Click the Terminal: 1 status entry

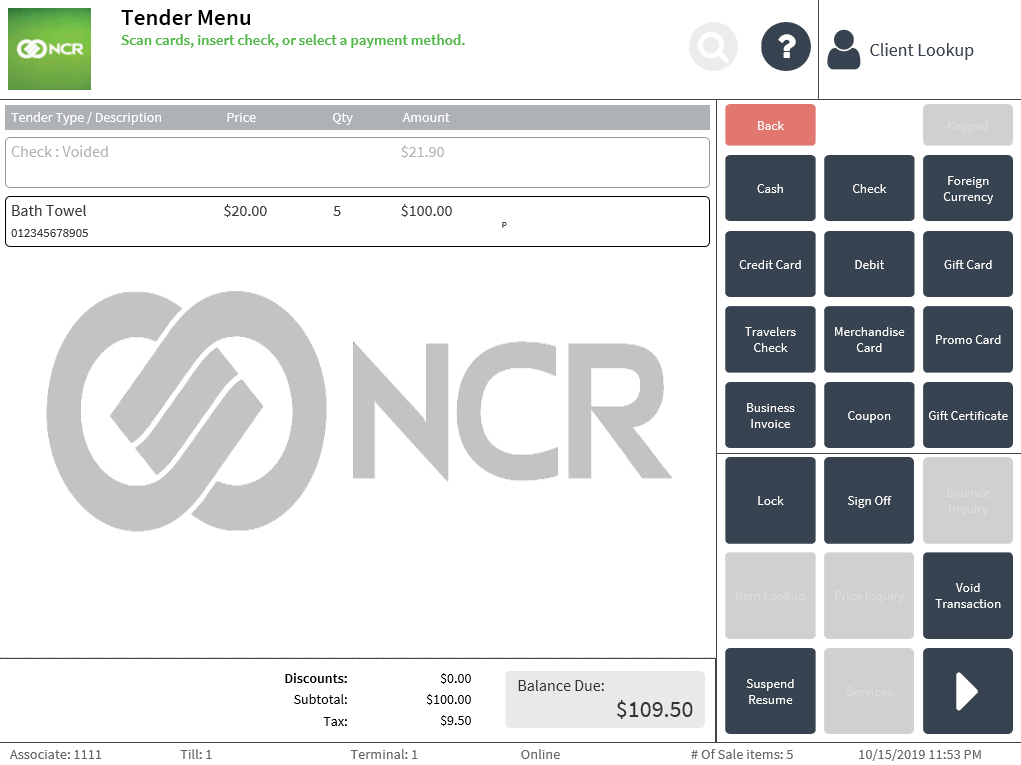(x=384, y=754)
